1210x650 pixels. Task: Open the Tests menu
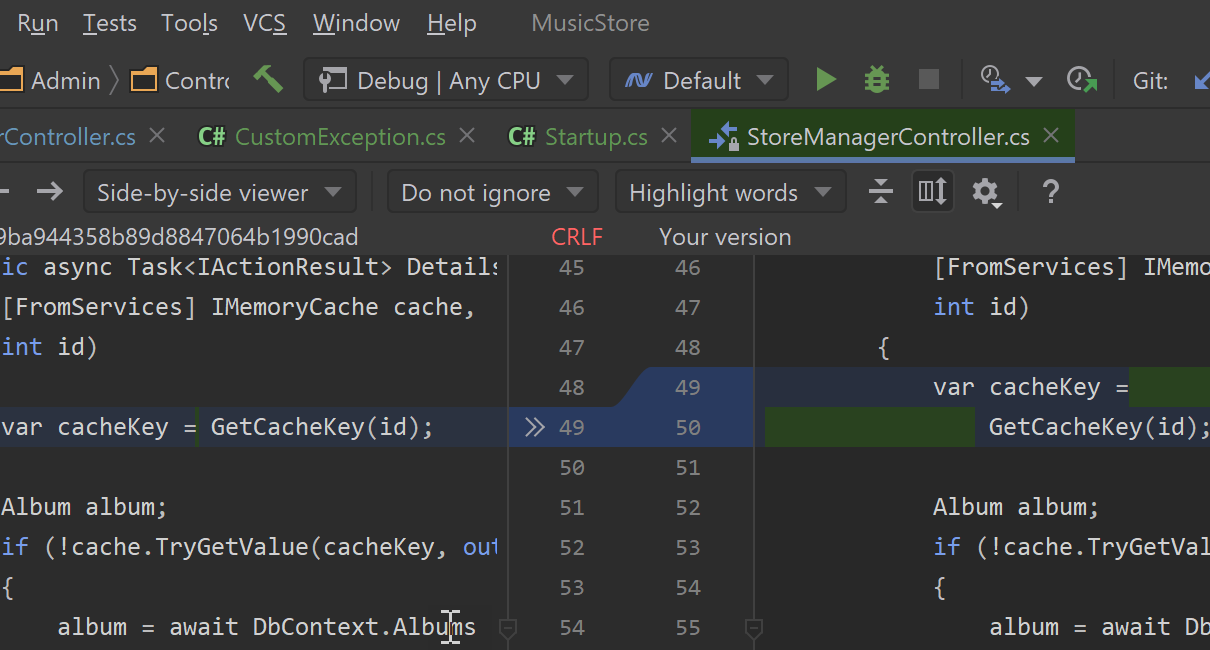click(109, 23)
